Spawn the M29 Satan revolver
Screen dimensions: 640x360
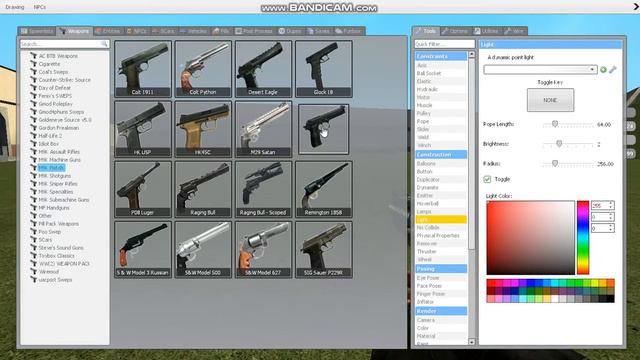pos(263,129)
